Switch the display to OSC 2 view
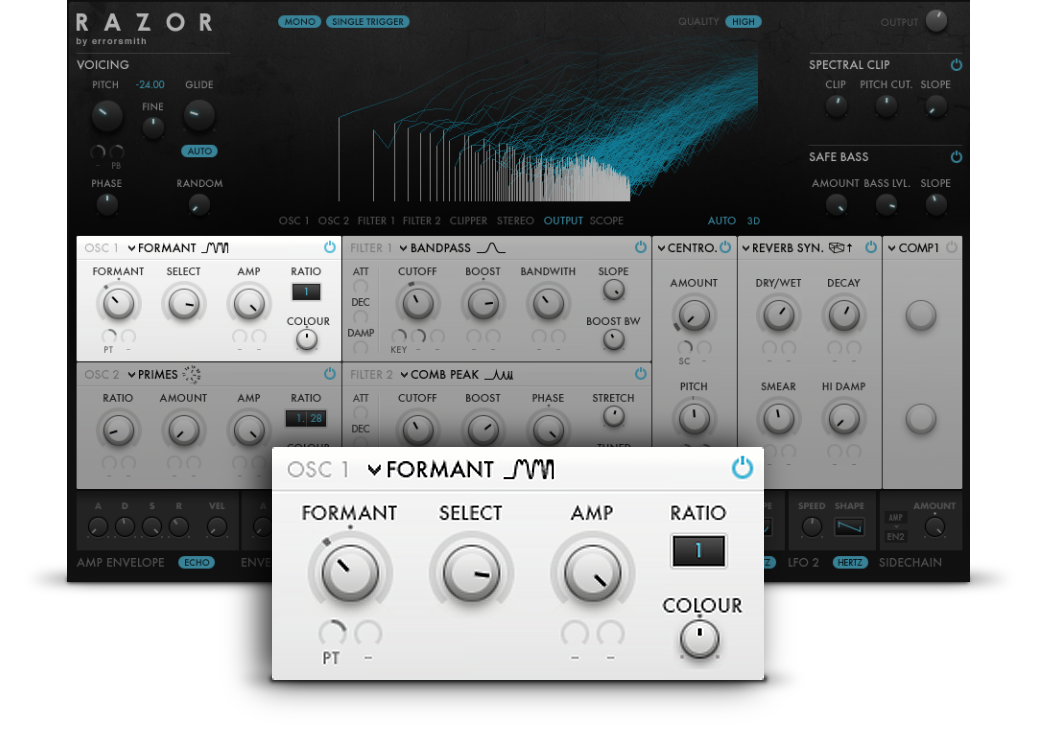The image size is (1040, 744). click(x=333, y=221)
